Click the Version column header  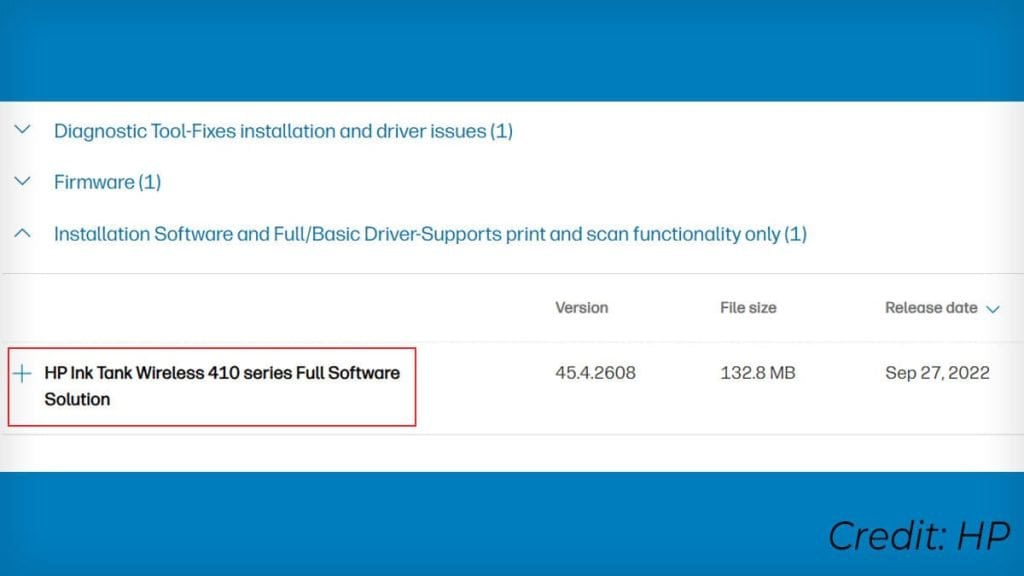(x=581, y=307)
